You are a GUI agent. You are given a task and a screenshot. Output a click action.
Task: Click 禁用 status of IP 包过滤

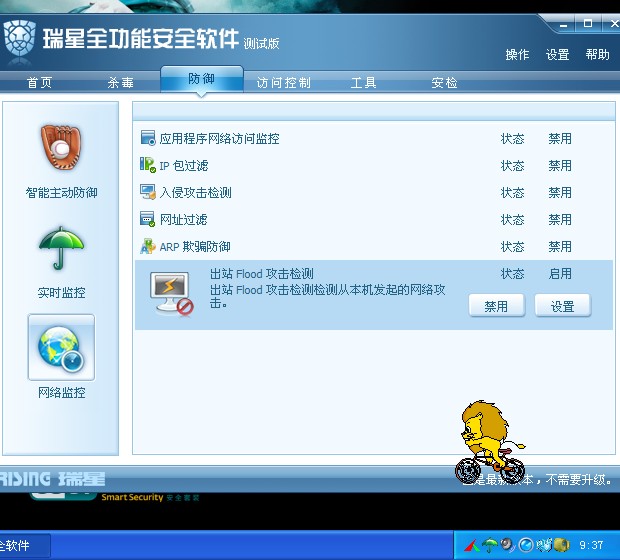click(x=560, y=165)
